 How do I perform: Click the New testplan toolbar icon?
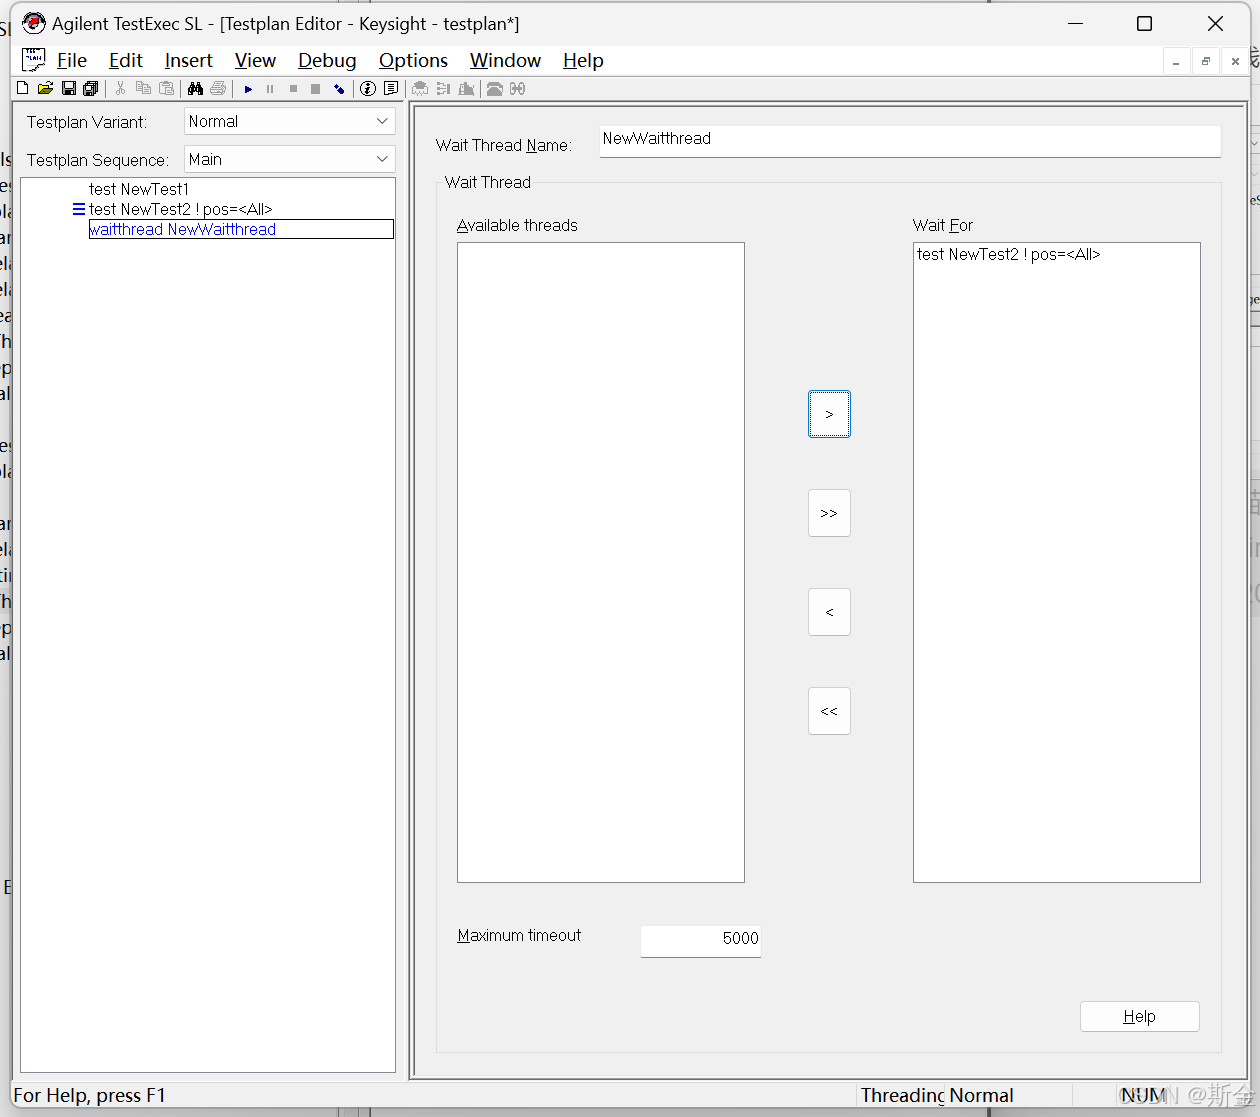[22, 89]
